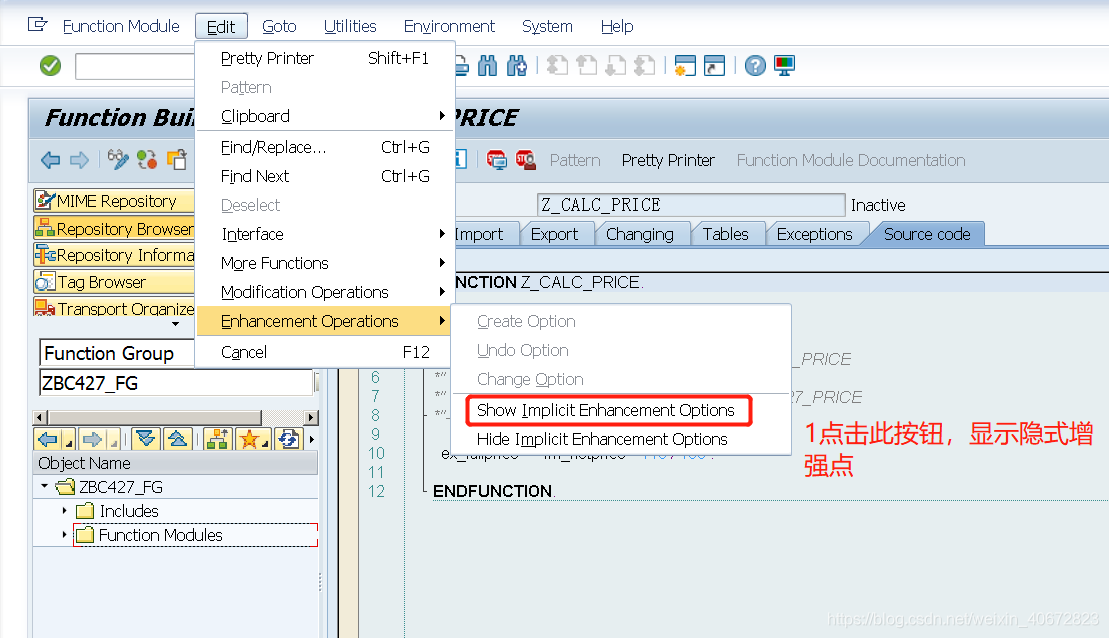Click the ZBC427_FG function group input field
The height and width of the screenshot is (638, 1109).
[x=175, y=383]
